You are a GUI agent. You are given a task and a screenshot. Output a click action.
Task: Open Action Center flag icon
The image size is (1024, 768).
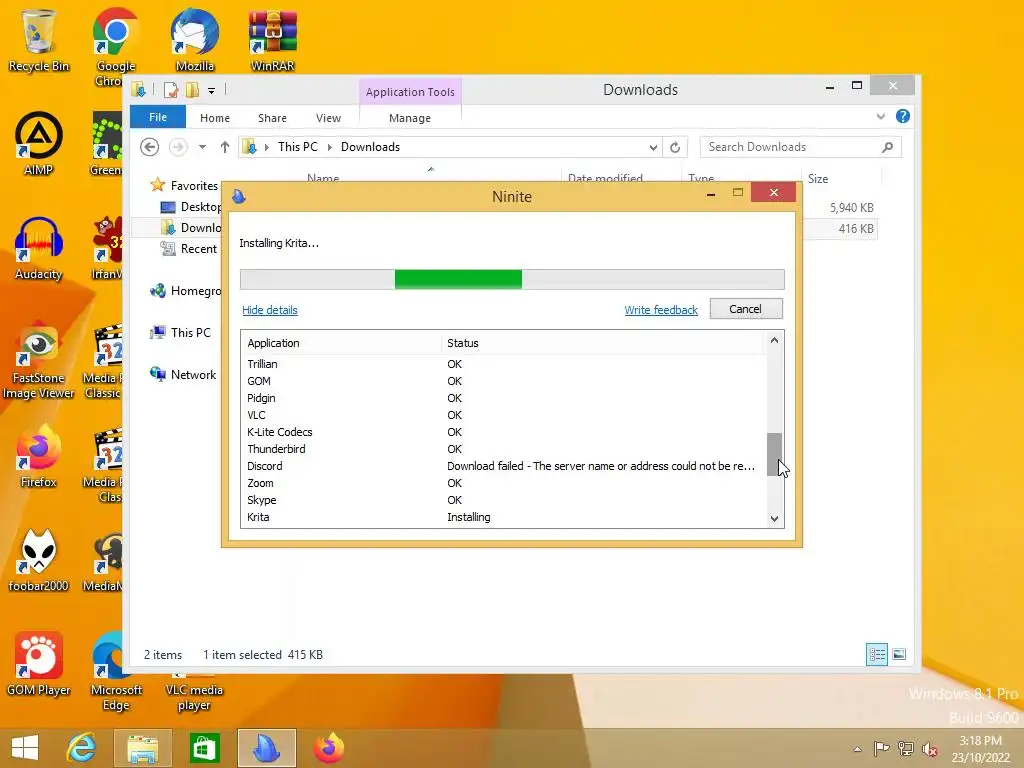tap(882, 748)
